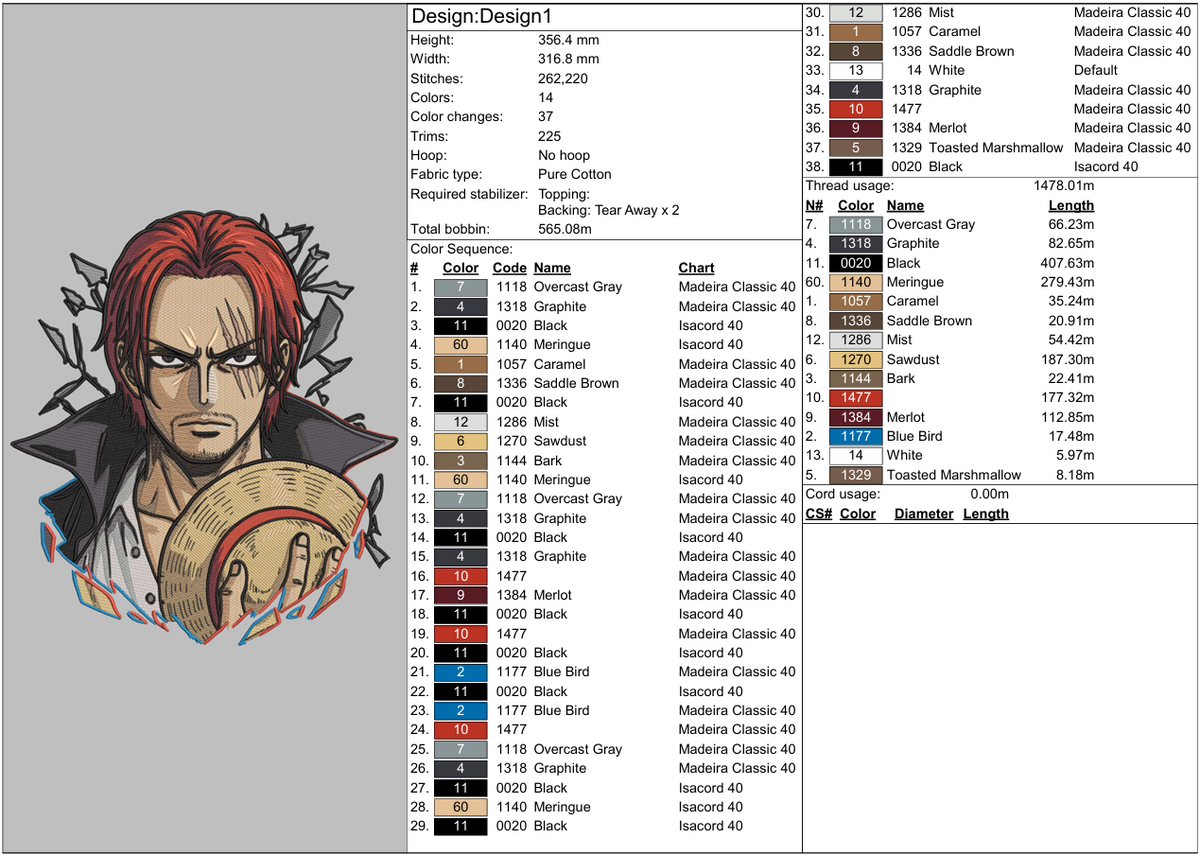
Task: Click Blue Bird name in sequence row 23
Action: [x=561, y=711]
